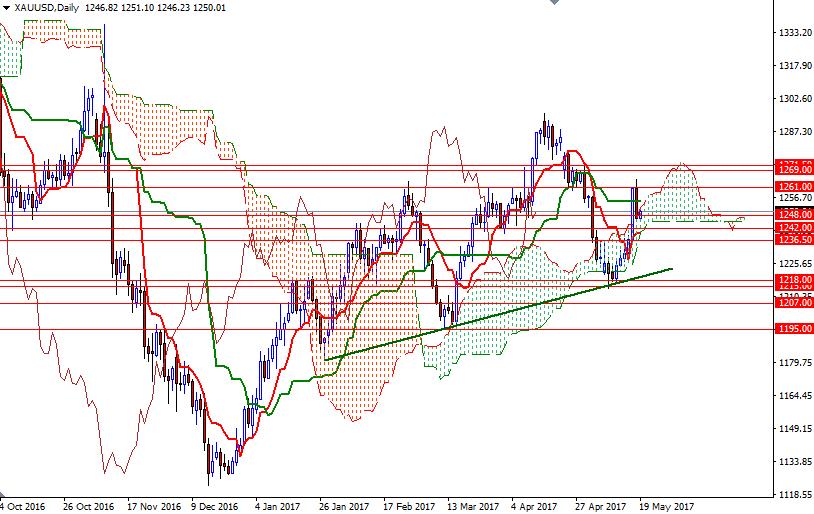Click the 1118.55 value on price axis
Screen dimensions: 814x514
[x=795, y=495]
